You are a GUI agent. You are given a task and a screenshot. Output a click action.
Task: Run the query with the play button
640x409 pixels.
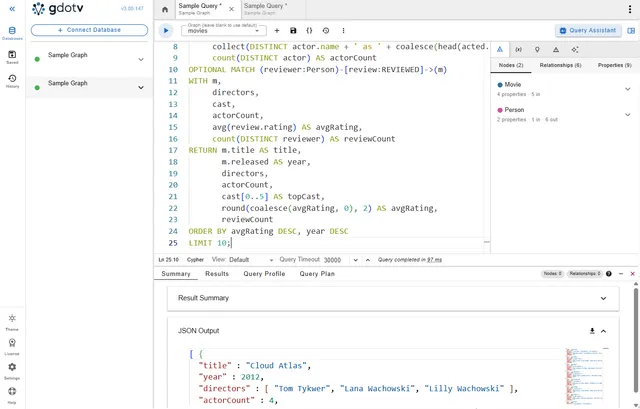pos(166,31)
